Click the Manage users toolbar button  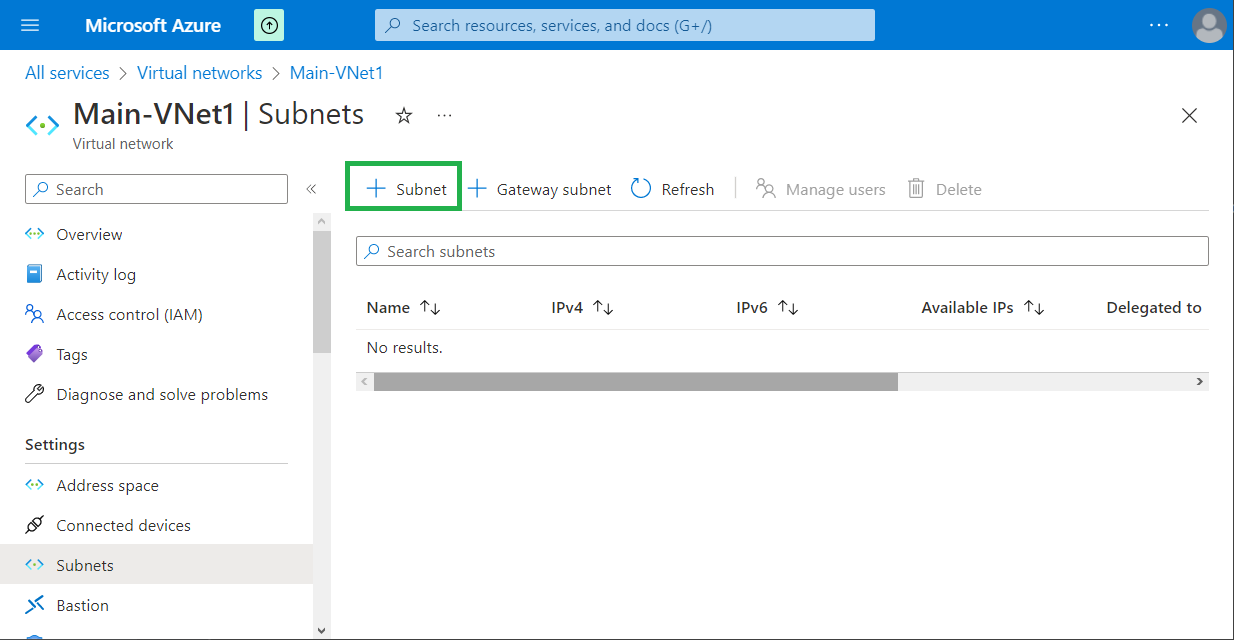(x=821, y=189)
